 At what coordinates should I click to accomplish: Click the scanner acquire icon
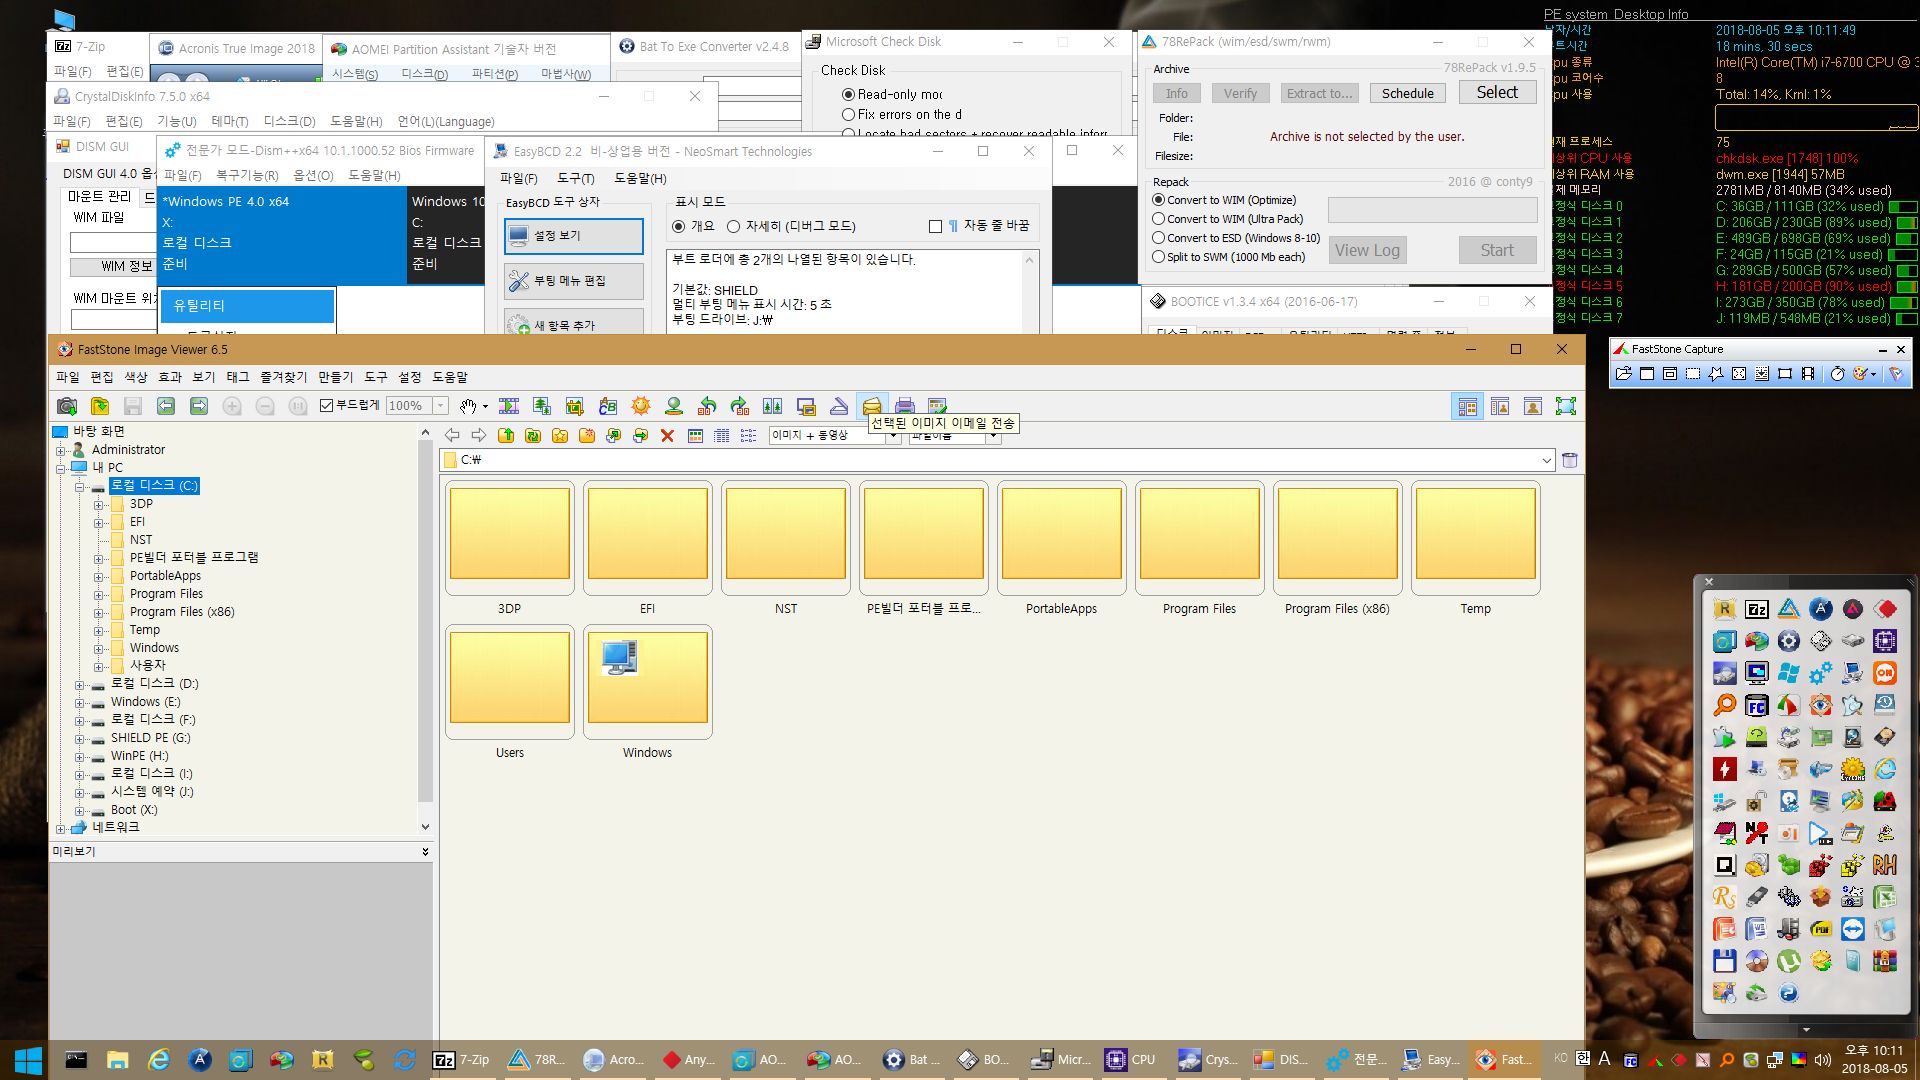click(839, 406)
